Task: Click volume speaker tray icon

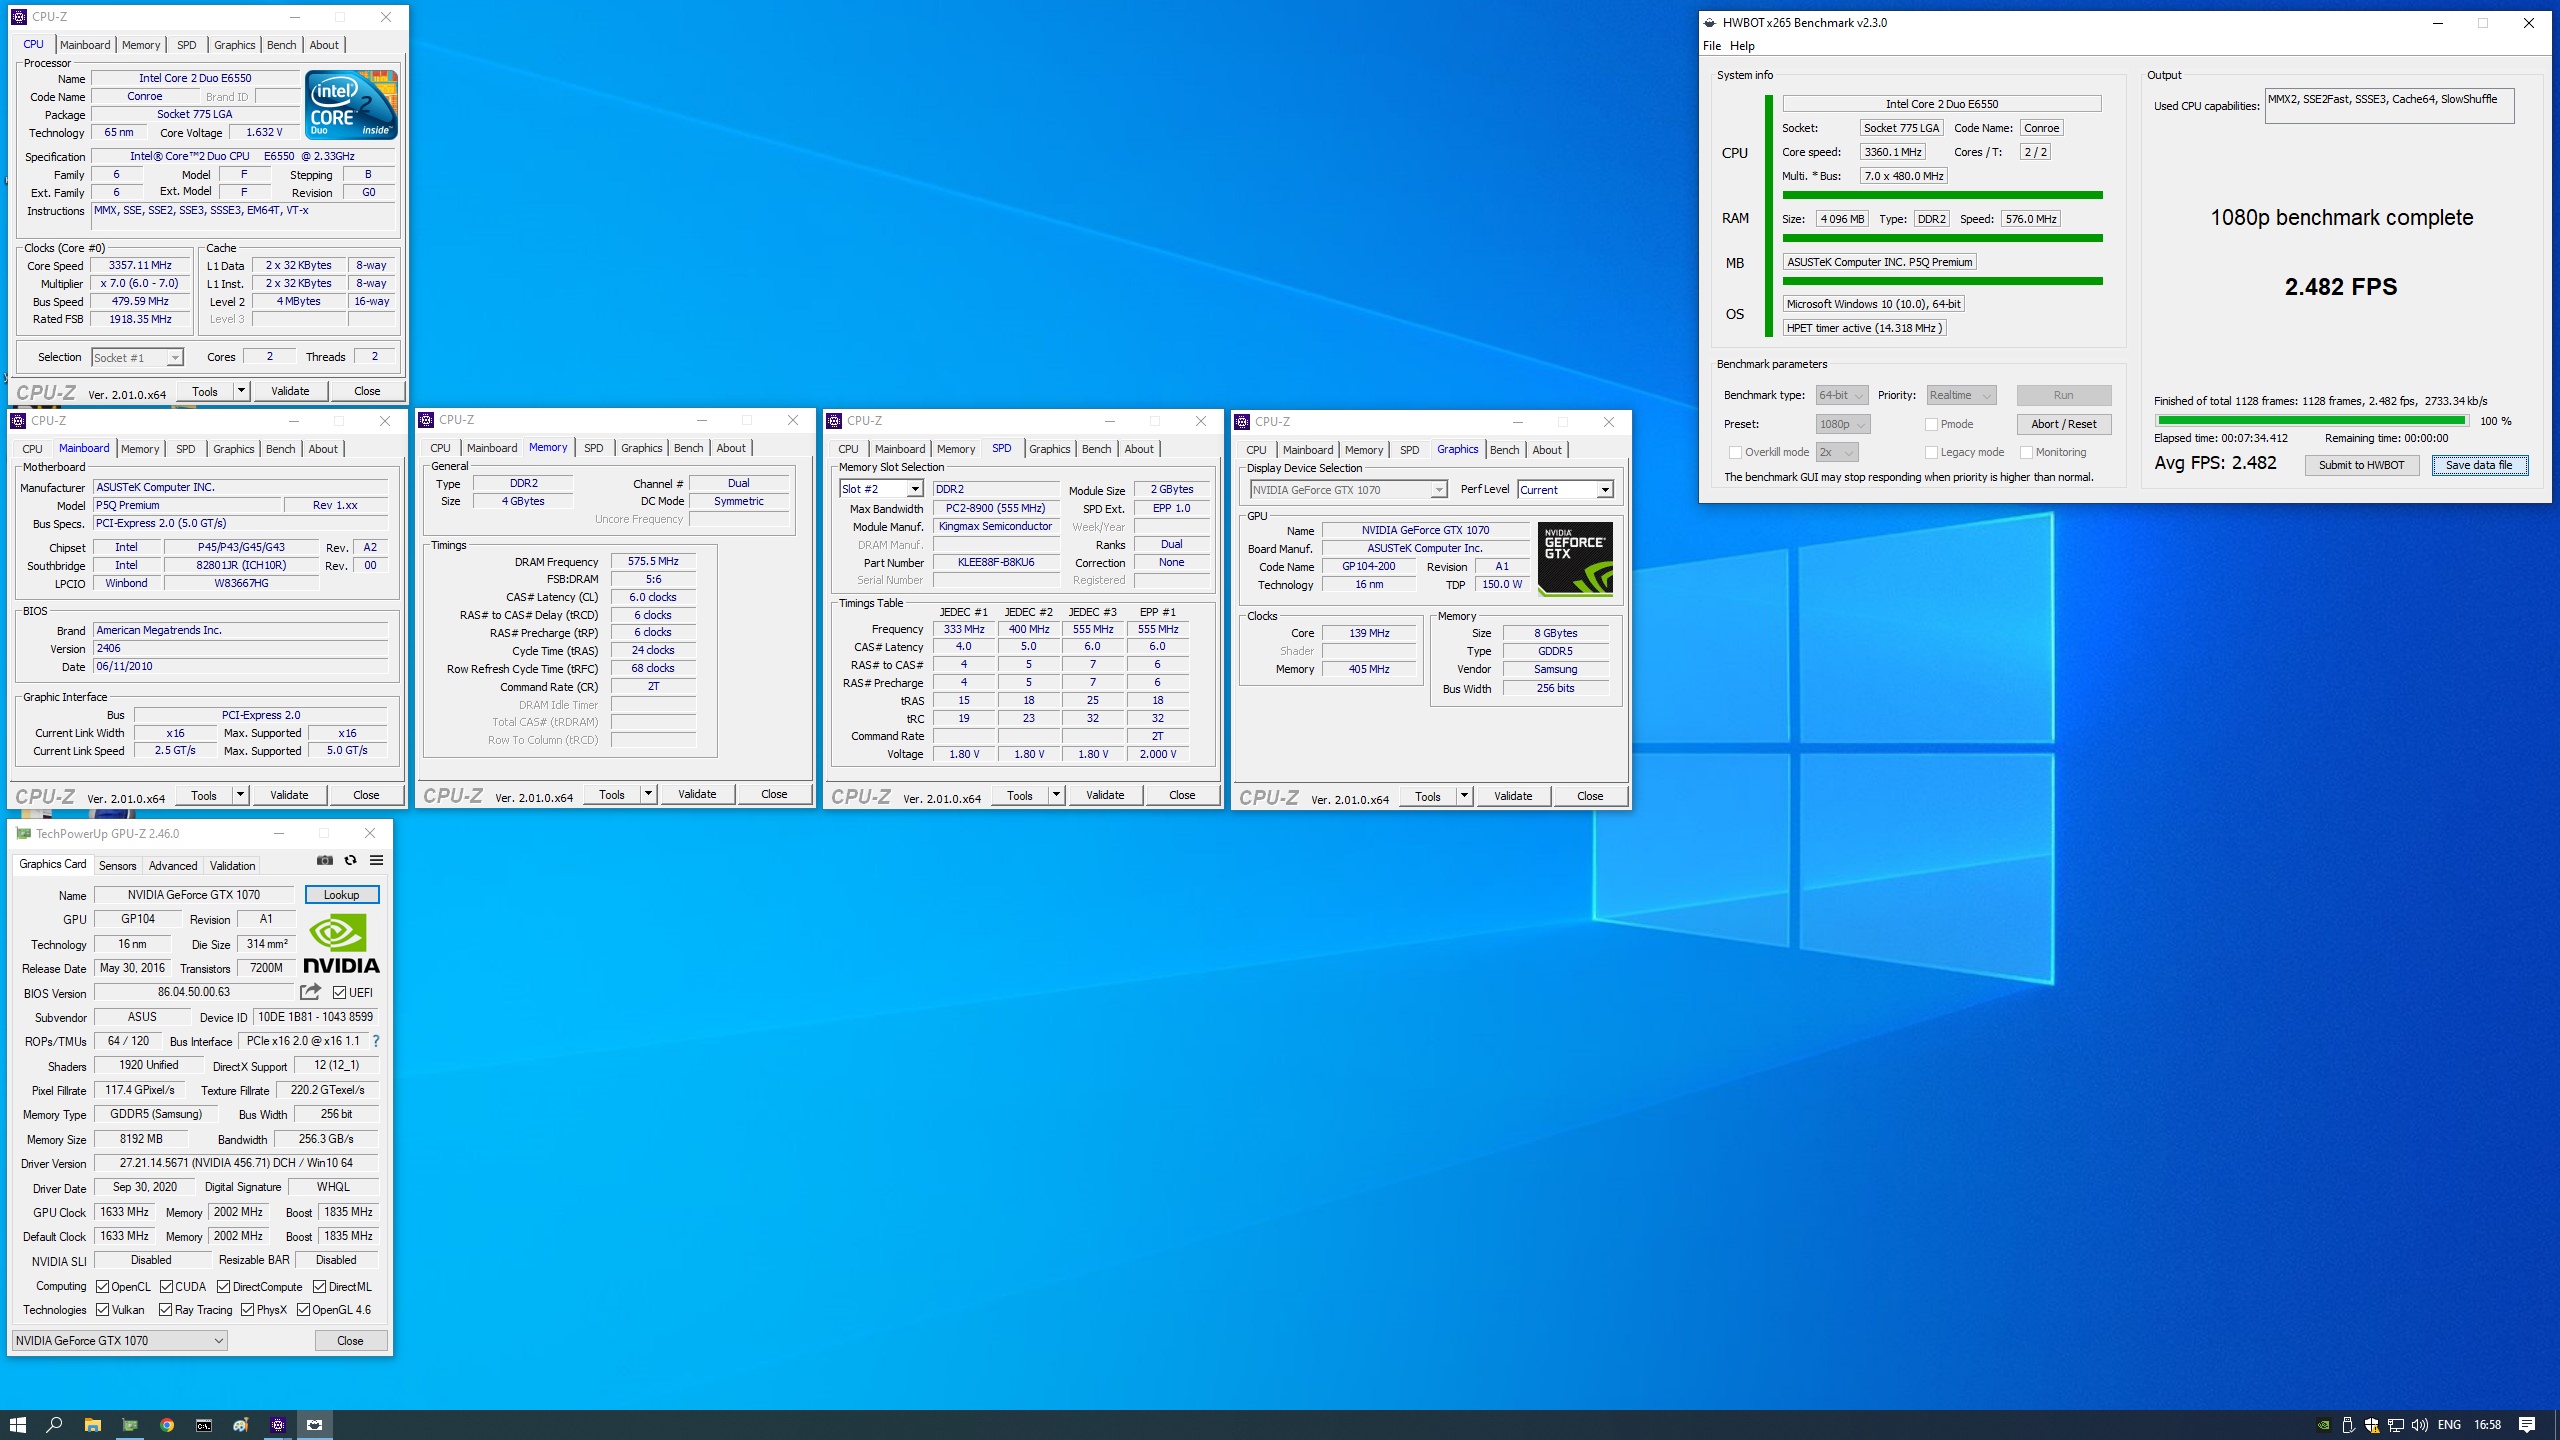Action: click(2420, 1425)
